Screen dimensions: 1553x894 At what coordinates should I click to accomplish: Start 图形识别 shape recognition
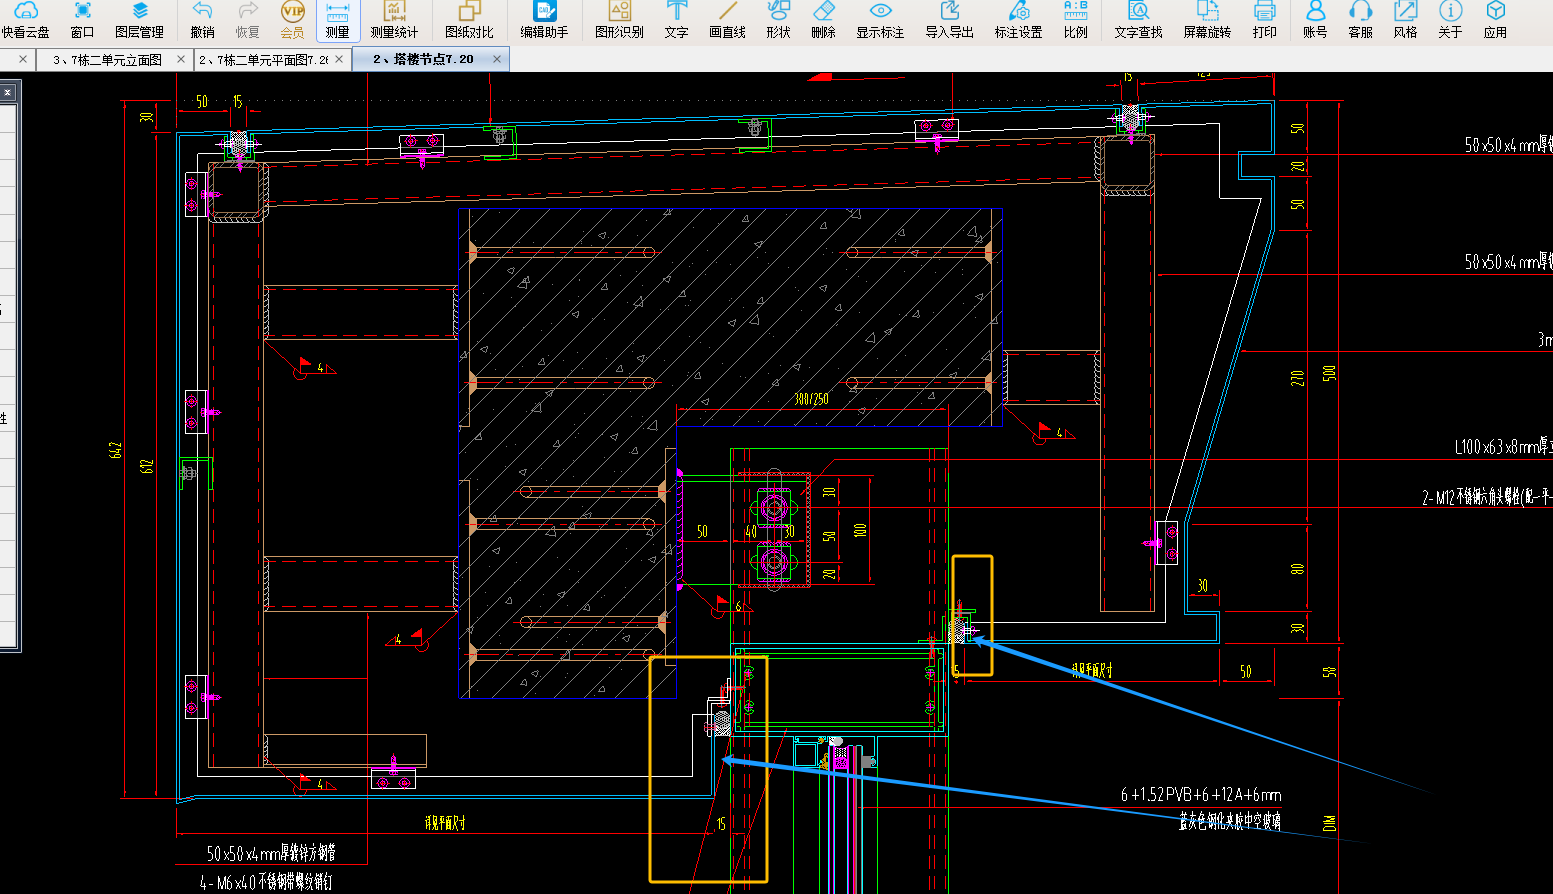(x=619, y=20)
